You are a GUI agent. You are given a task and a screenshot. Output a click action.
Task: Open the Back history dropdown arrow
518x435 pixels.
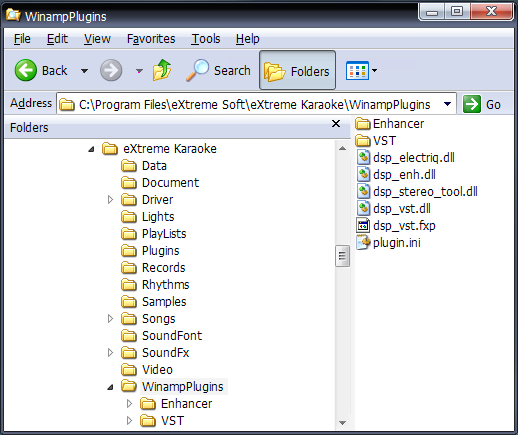(x=84, y=71)
